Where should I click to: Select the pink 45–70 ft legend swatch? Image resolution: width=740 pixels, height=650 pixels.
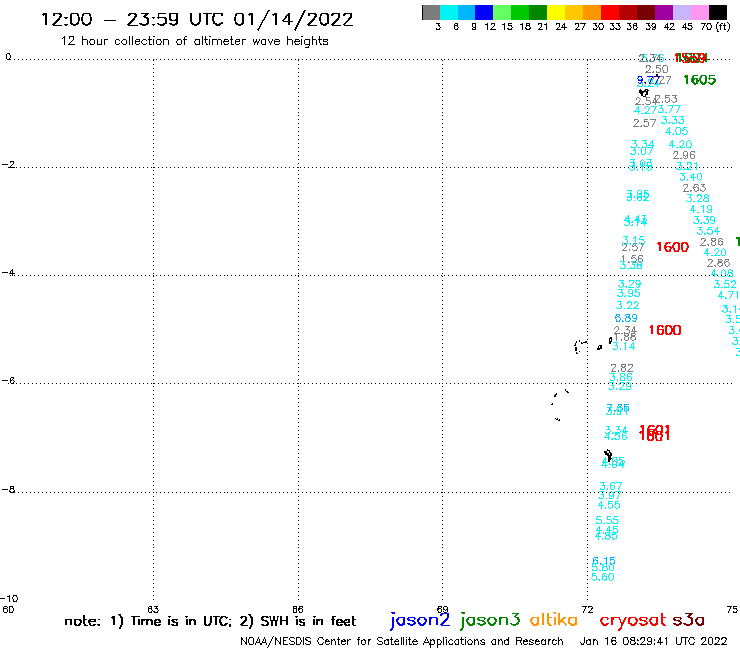[x=700, y=12]
